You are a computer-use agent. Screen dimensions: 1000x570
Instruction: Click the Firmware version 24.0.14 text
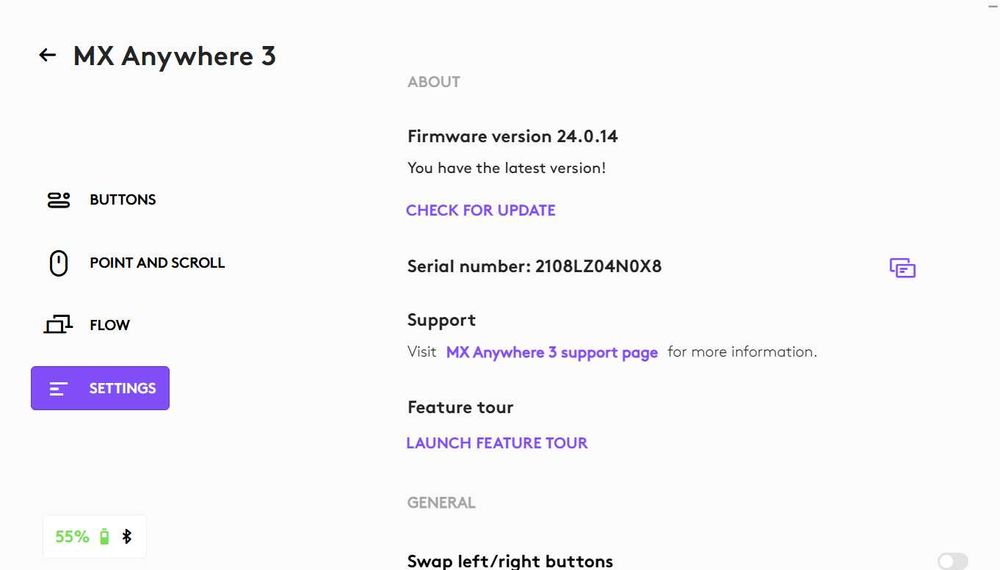(519, 136)
